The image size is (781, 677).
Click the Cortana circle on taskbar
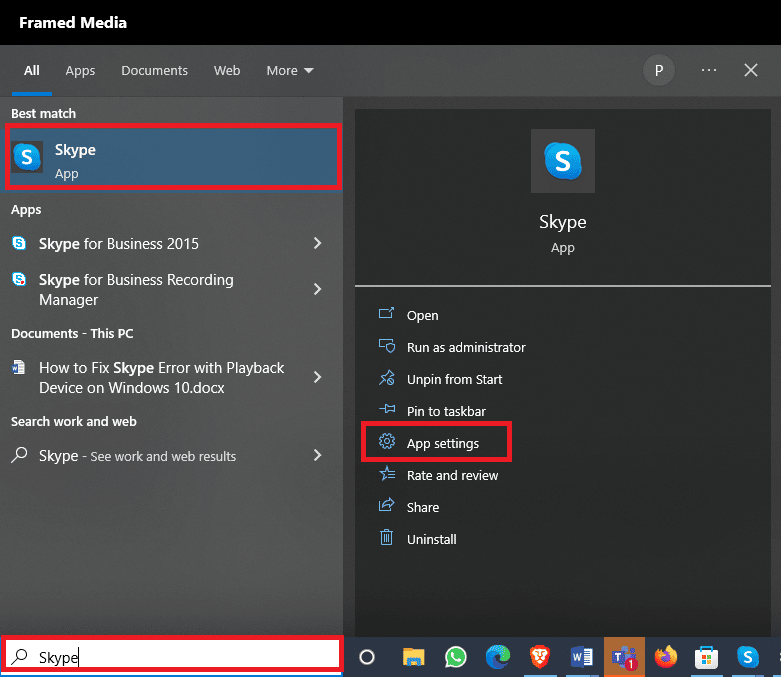(367, 657)
